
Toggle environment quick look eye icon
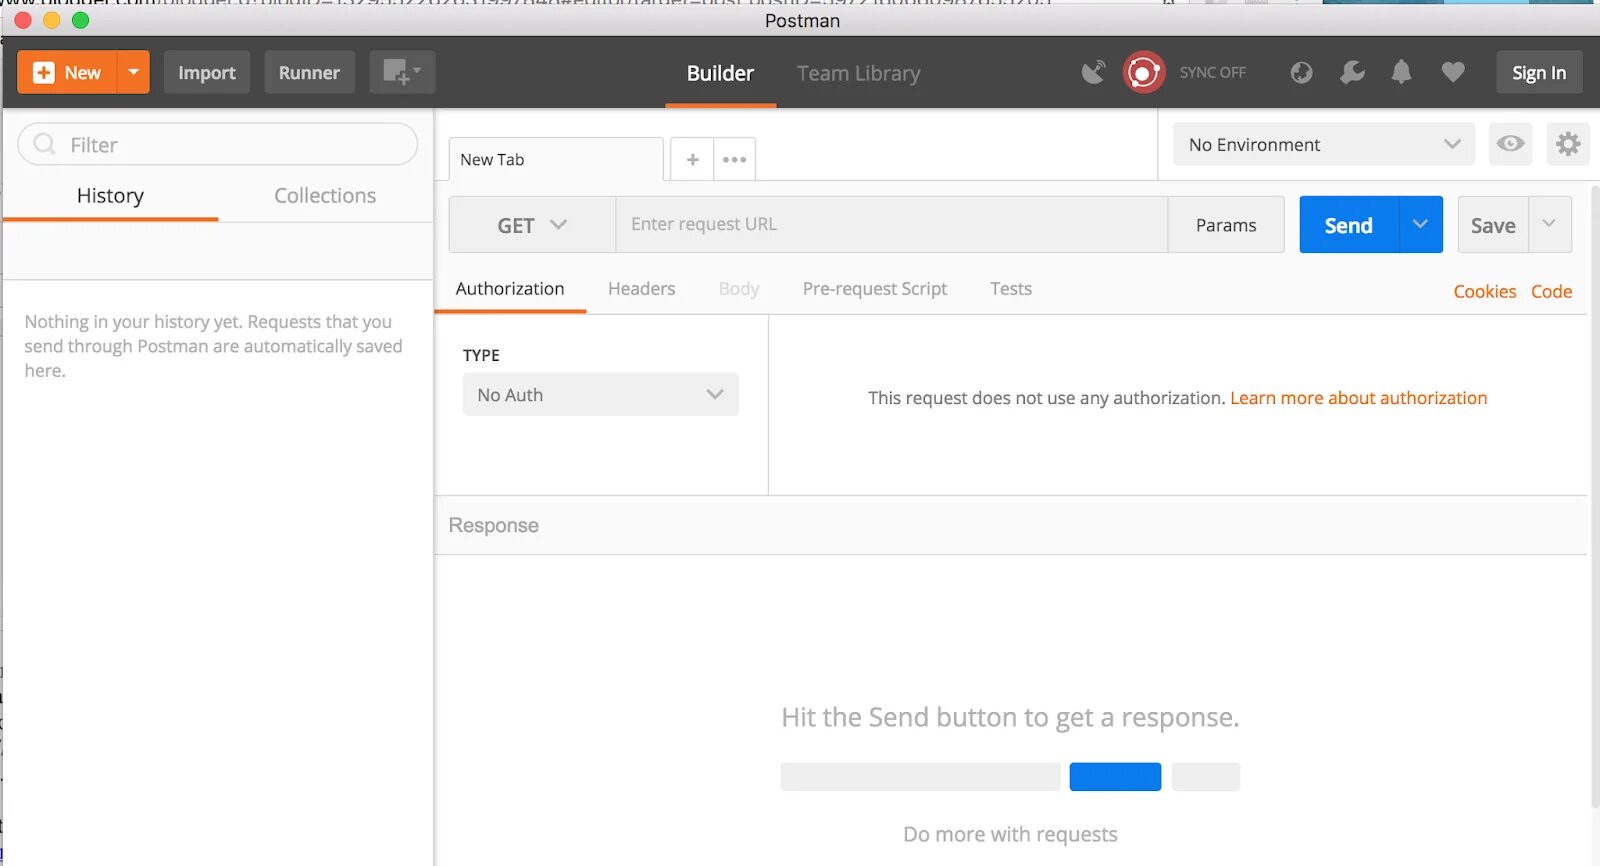coord(1510,144)
